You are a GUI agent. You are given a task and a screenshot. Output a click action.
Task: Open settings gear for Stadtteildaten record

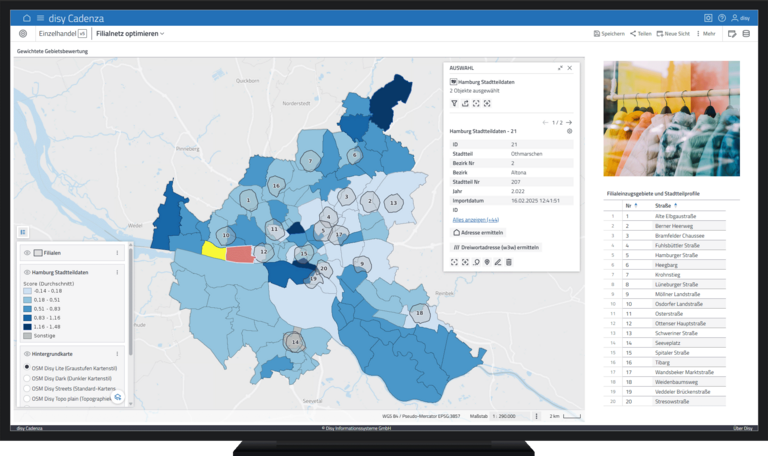coord(569,131)
